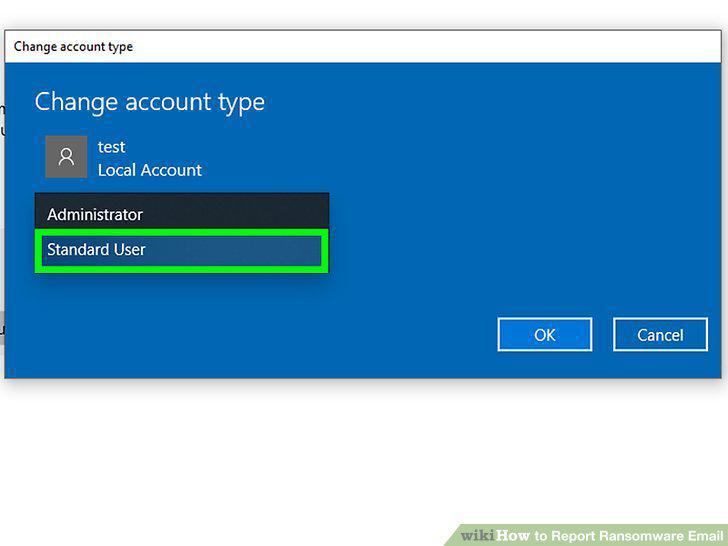Dismiss the dialog with the Cancel button
Screen dimensions: 728x546
[x=660, y=335]
